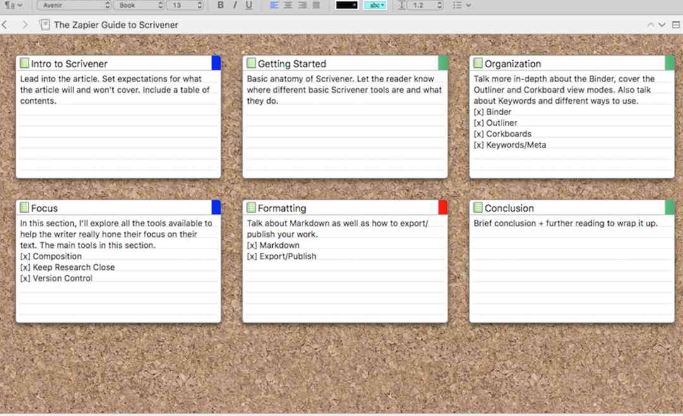Click the '[x] Binder' line in Organization
This screenshot has height=416, width=683.
492,112
